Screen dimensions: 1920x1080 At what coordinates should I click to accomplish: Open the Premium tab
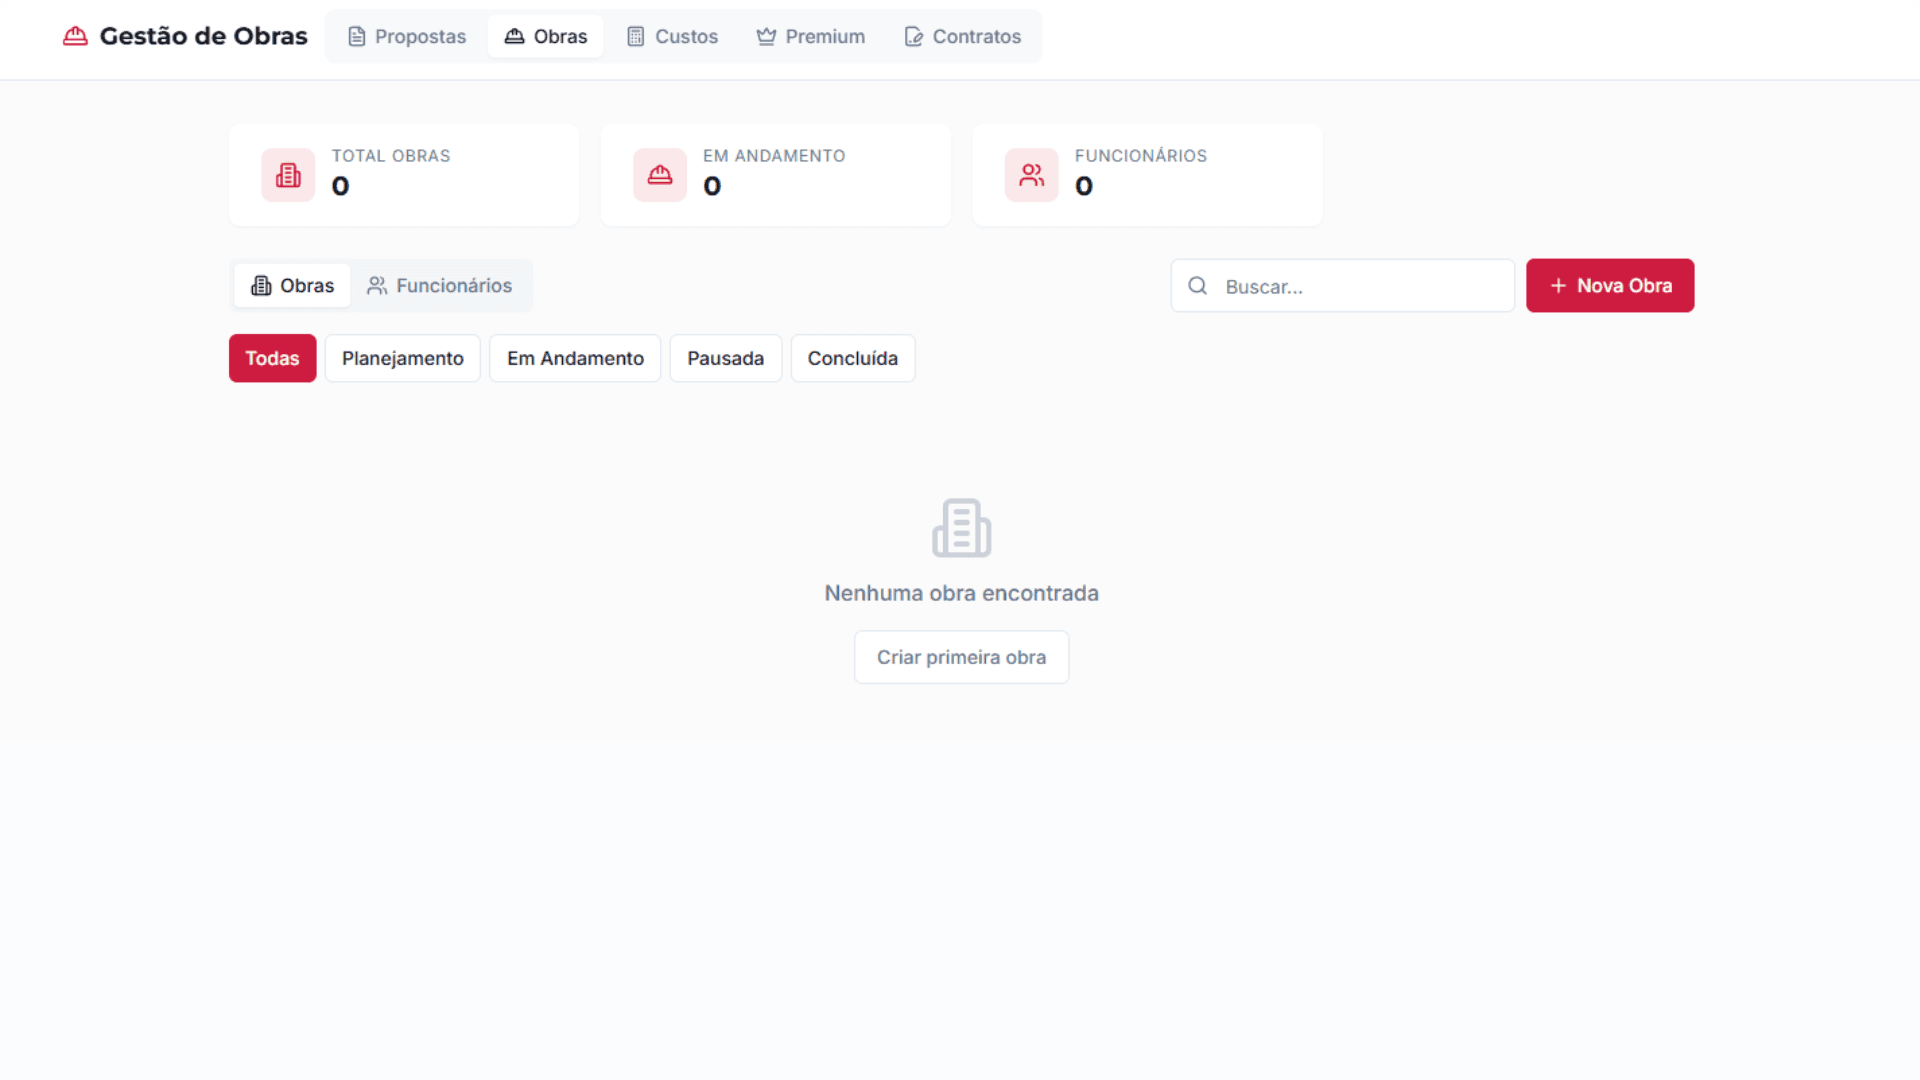pyautogui.click(x=810, y=36)
